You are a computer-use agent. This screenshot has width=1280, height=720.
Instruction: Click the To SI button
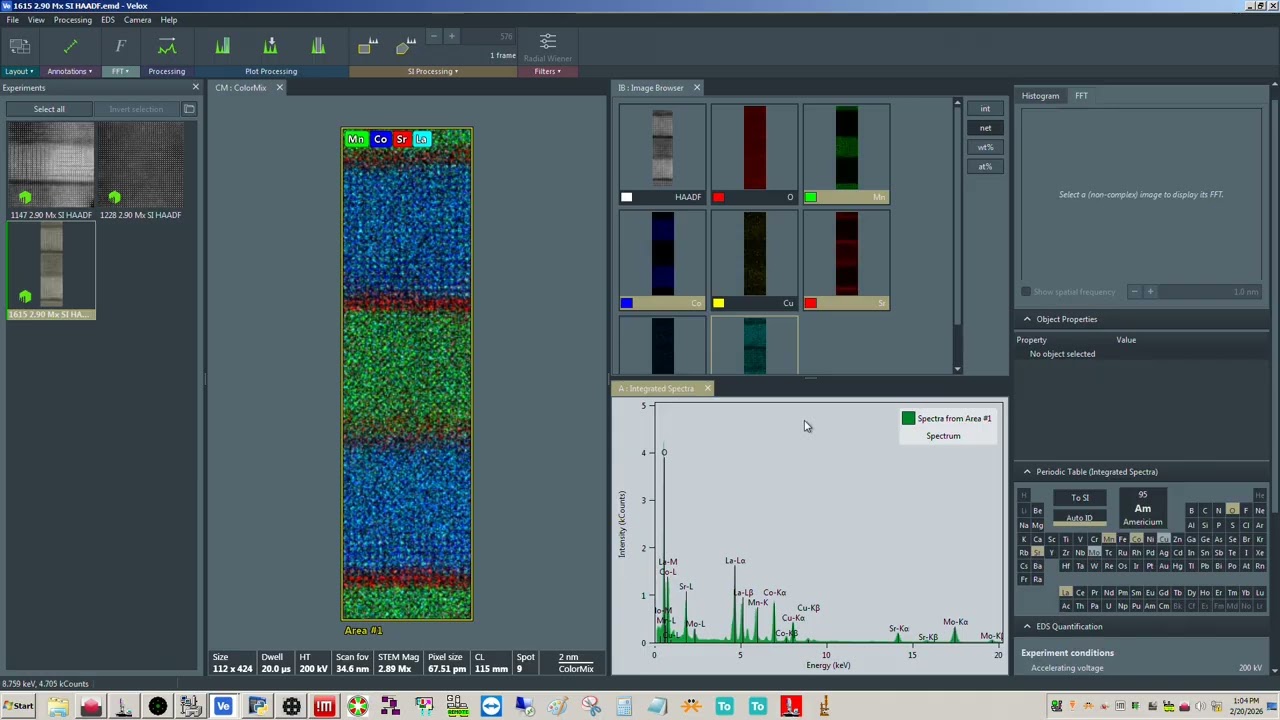pyautogui.click(x=1080, y=498)
